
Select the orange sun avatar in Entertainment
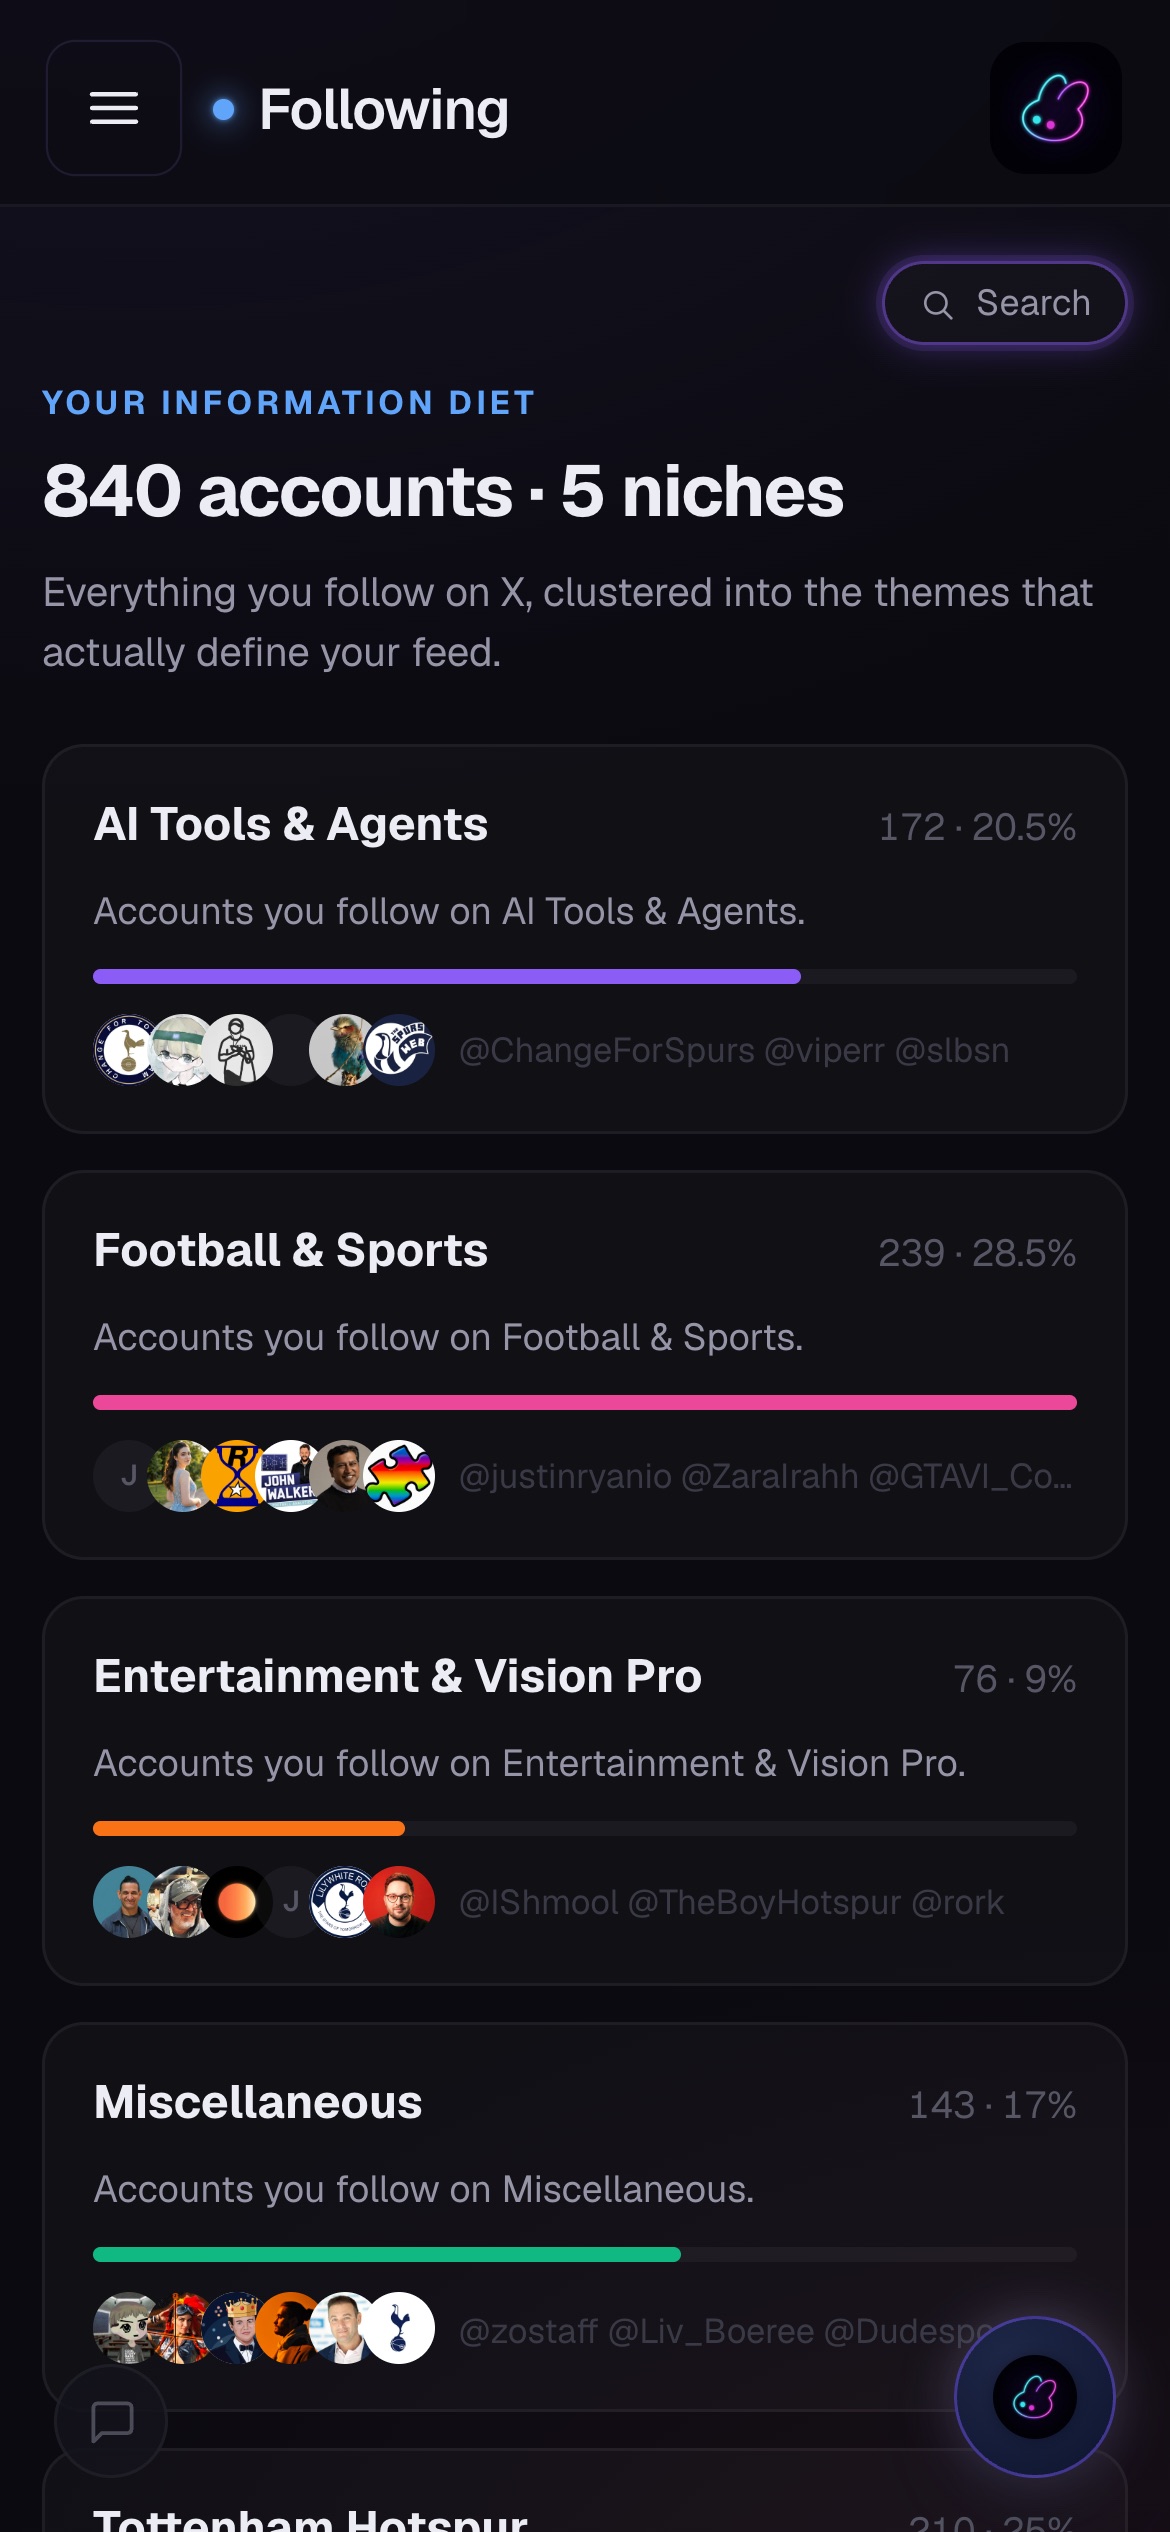tap(237, 1902)
